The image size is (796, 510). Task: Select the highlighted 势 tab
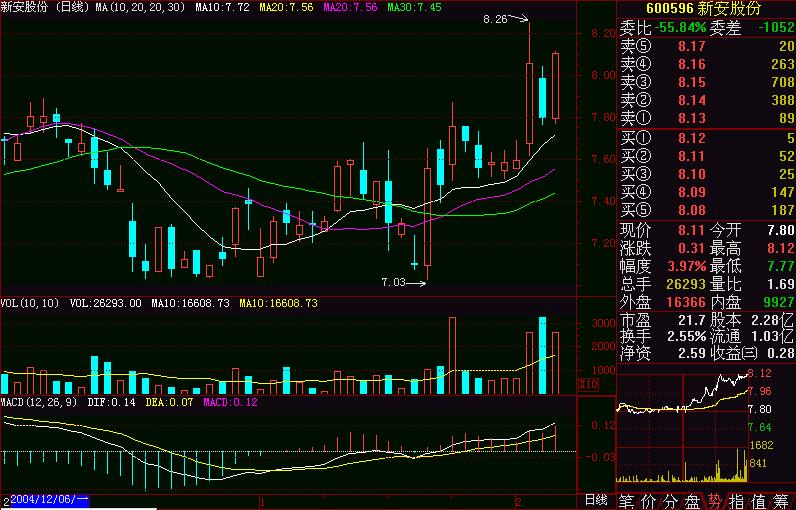pyautogui.click(x=714, y=500)
